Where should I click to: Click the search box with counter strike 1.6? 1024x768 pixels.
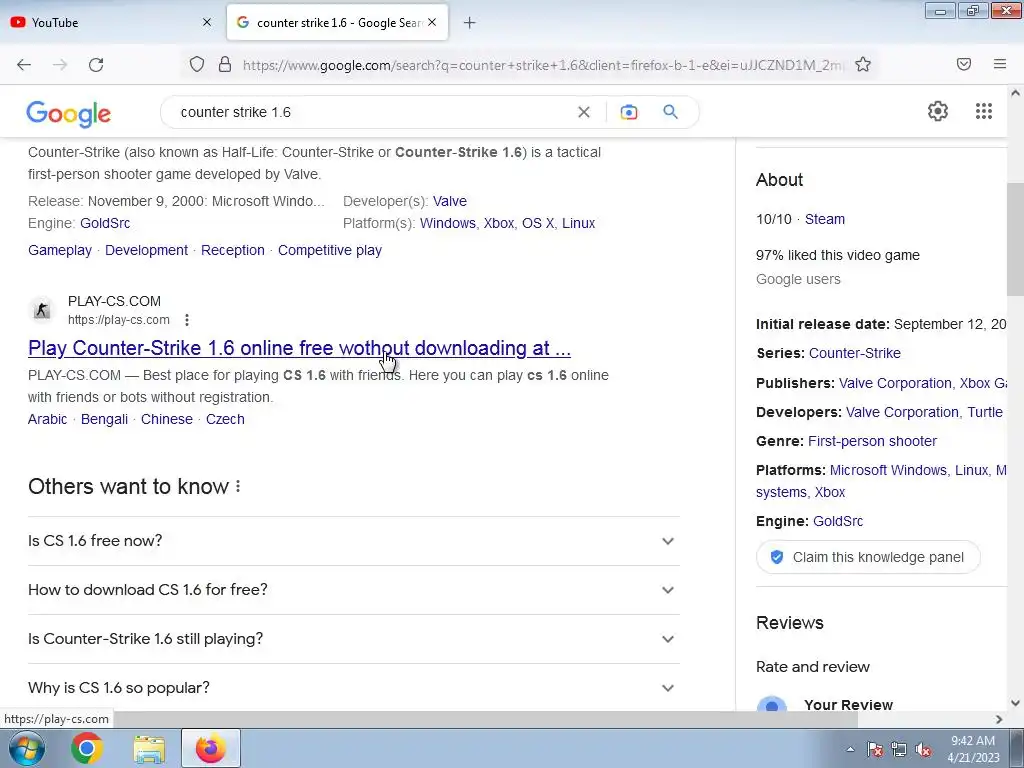372,112
